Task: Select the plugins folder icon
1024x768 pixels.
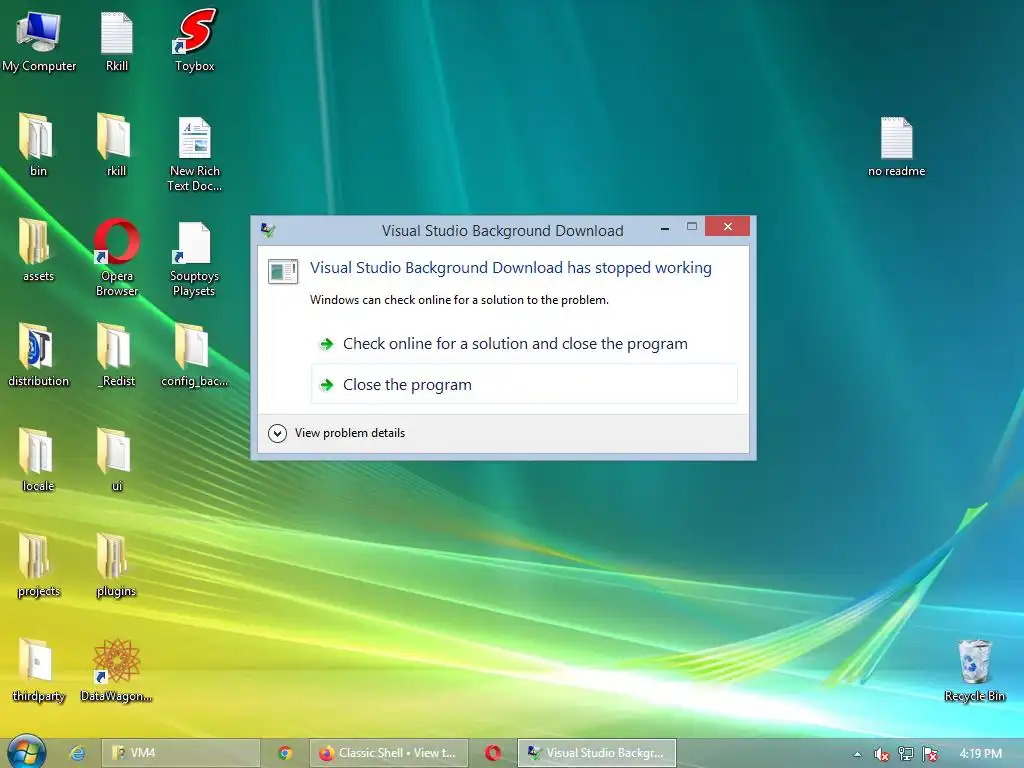Action: [x=116, y=565]
